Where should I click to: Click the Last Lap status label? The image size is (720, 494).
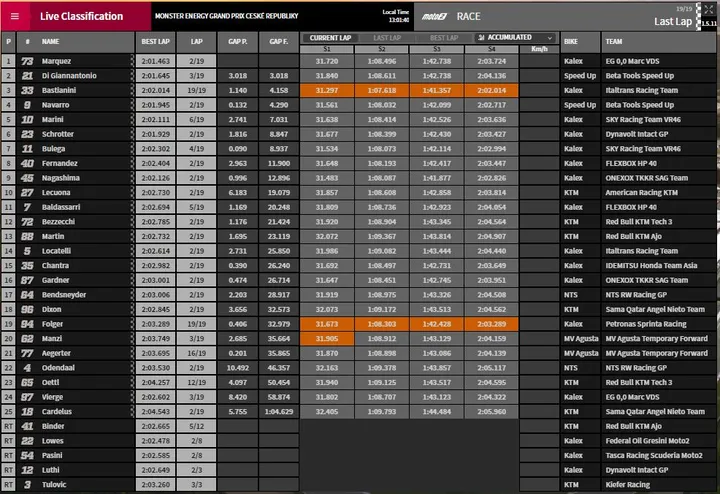click(x=673, y=22)
